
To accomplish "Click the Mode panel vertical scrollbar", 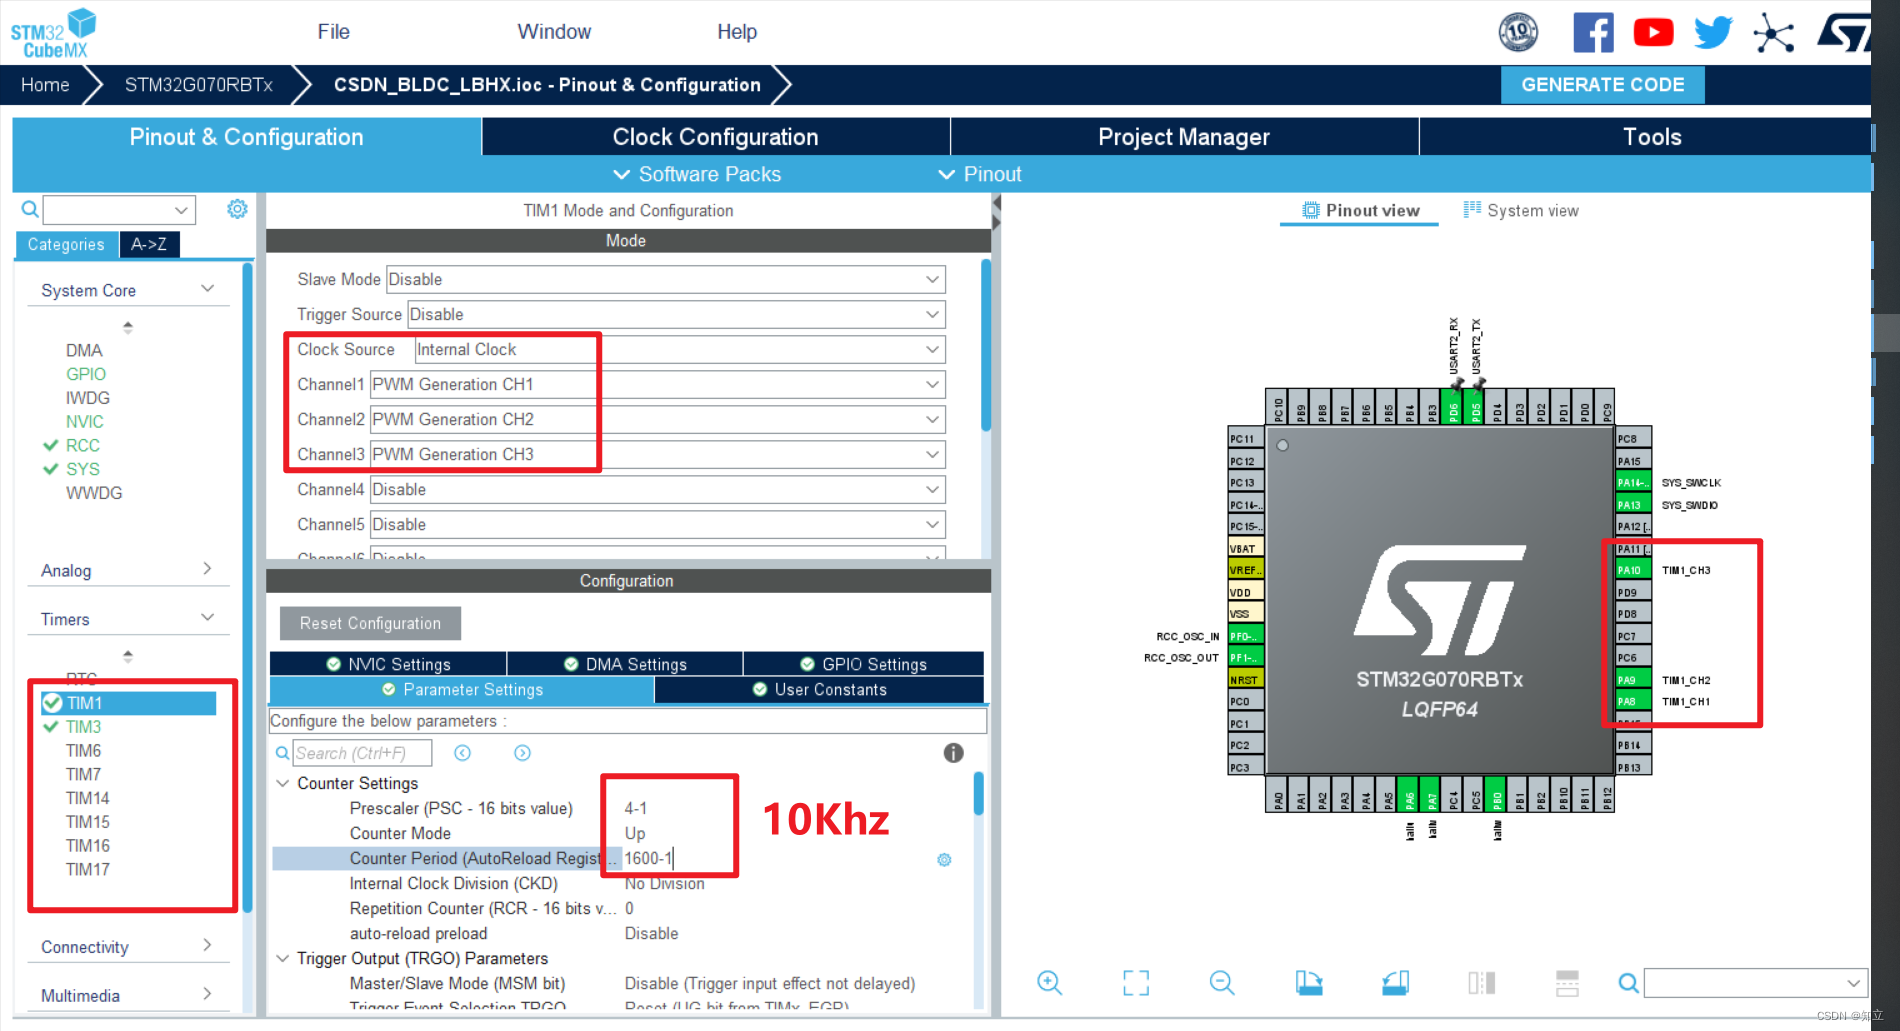I will (x=986, y=345).
